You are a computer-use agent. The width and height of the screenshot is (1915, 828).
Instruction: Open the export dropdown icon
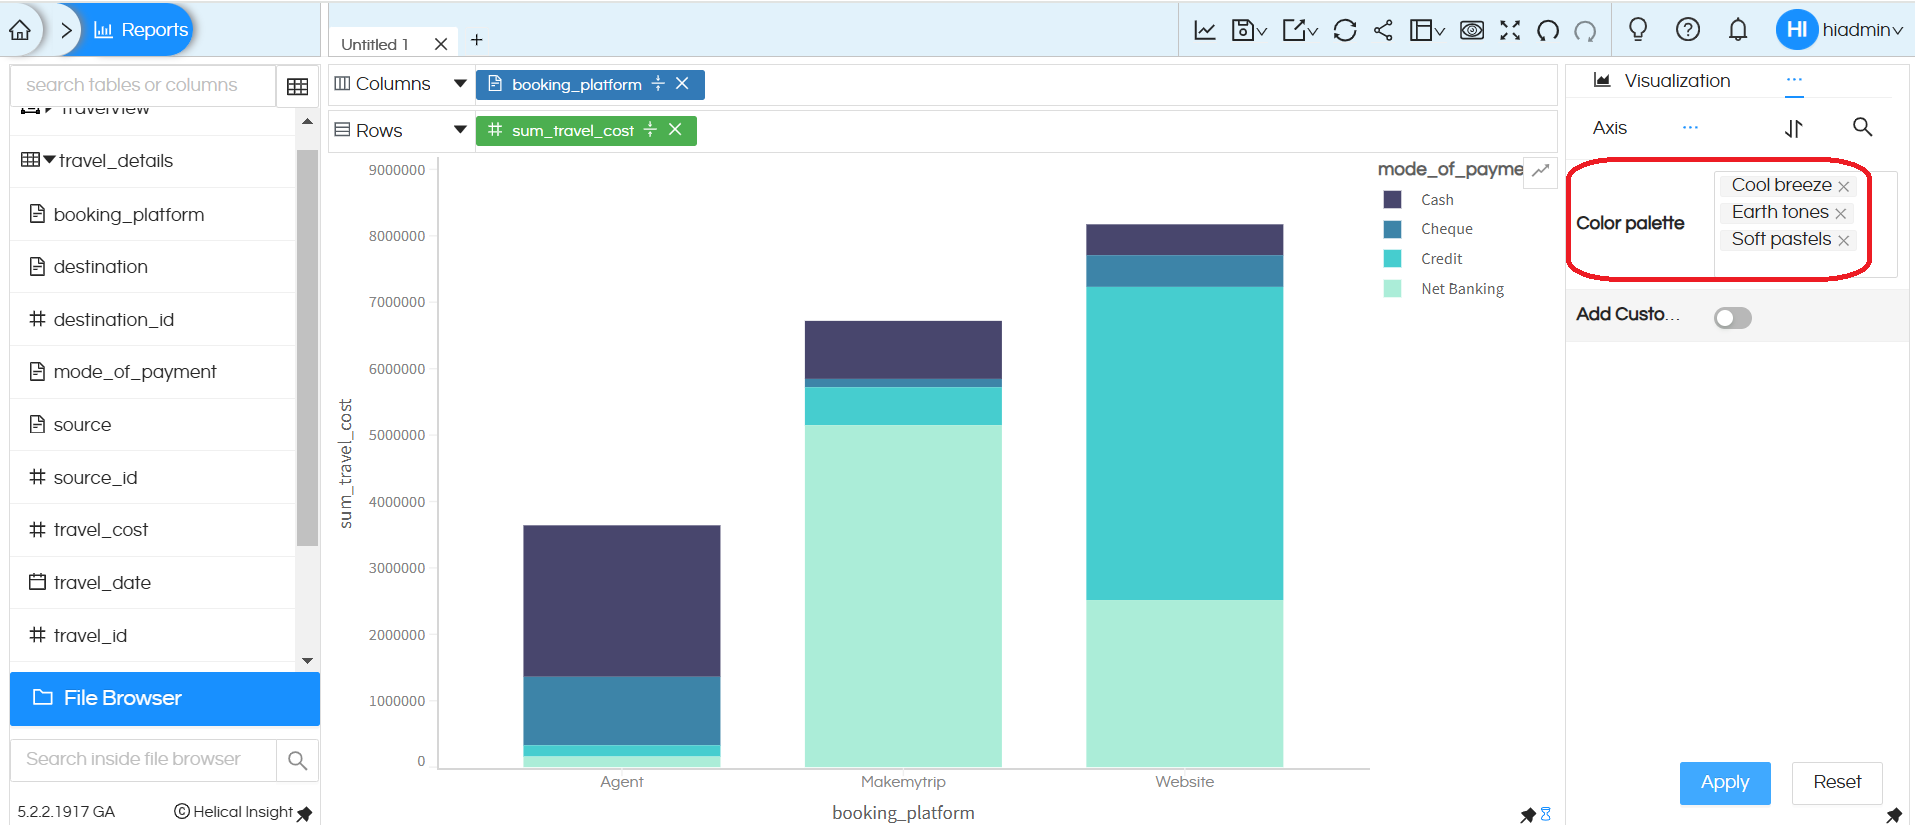click(x=1300, y=30)
